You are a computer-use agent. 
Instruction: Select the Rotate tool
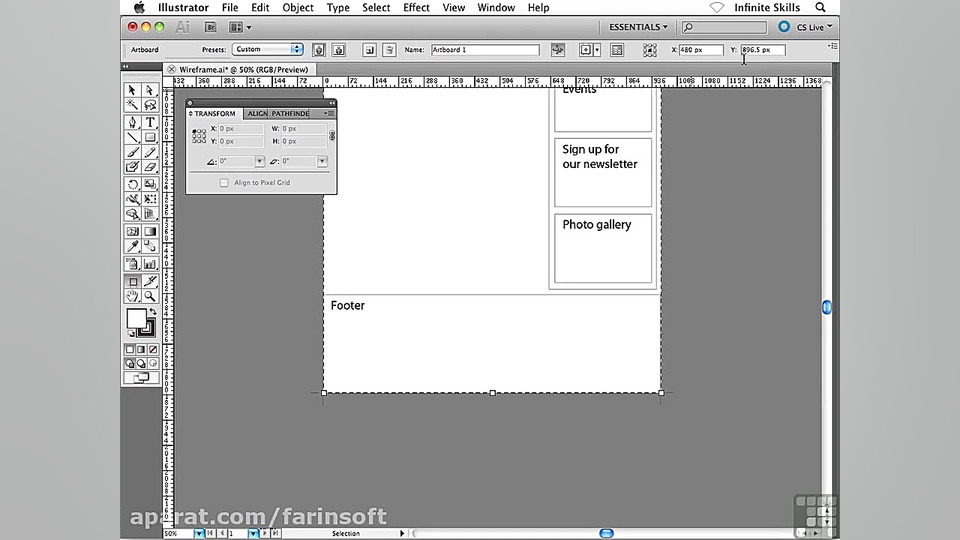[x=132, y=184]
